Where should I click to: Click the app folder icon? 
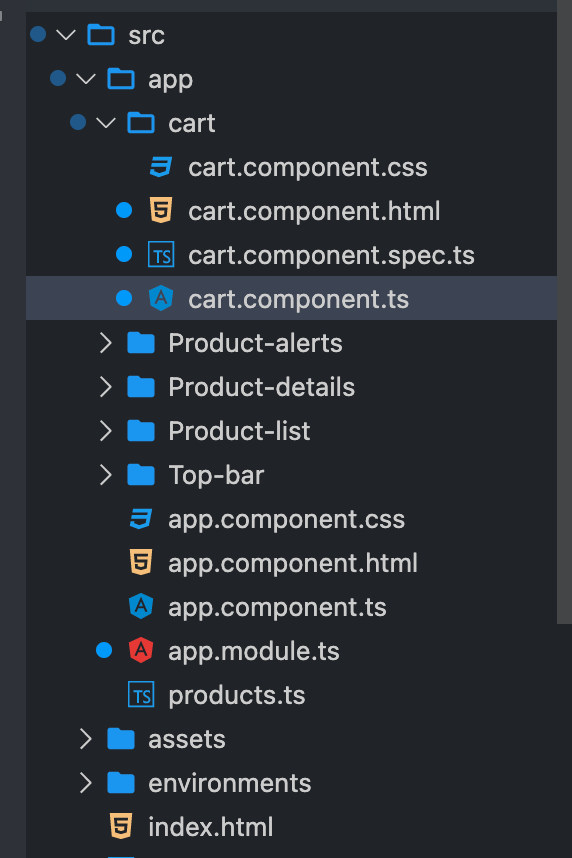pos(121,79)
